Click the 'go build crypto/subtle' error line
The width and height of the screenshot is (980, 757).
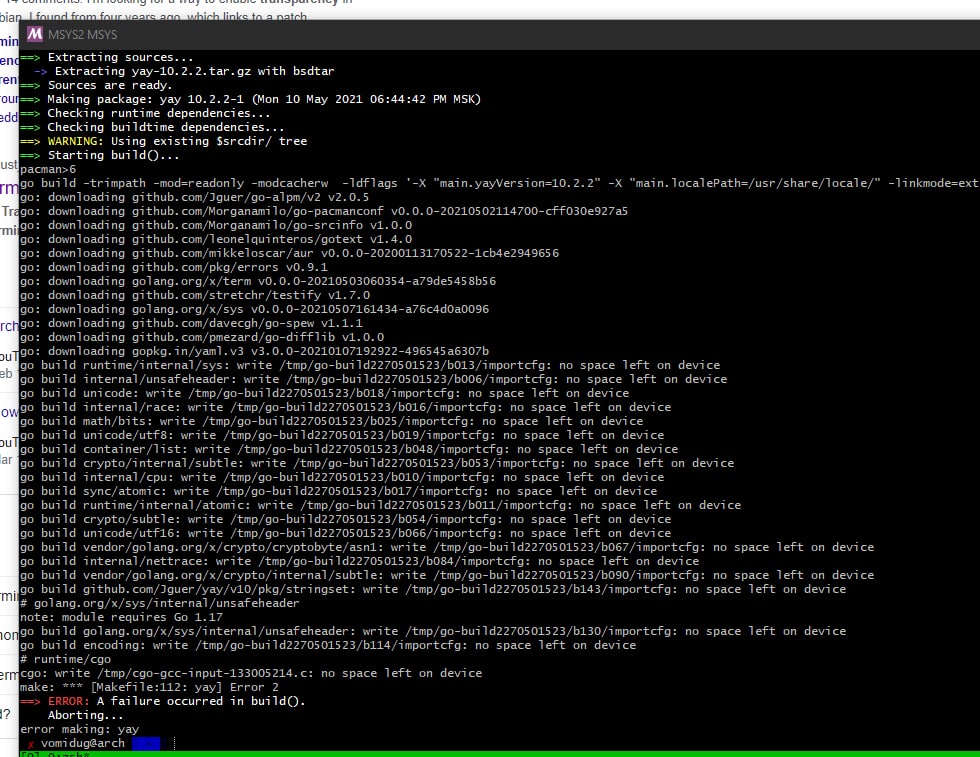click(346, 519)
